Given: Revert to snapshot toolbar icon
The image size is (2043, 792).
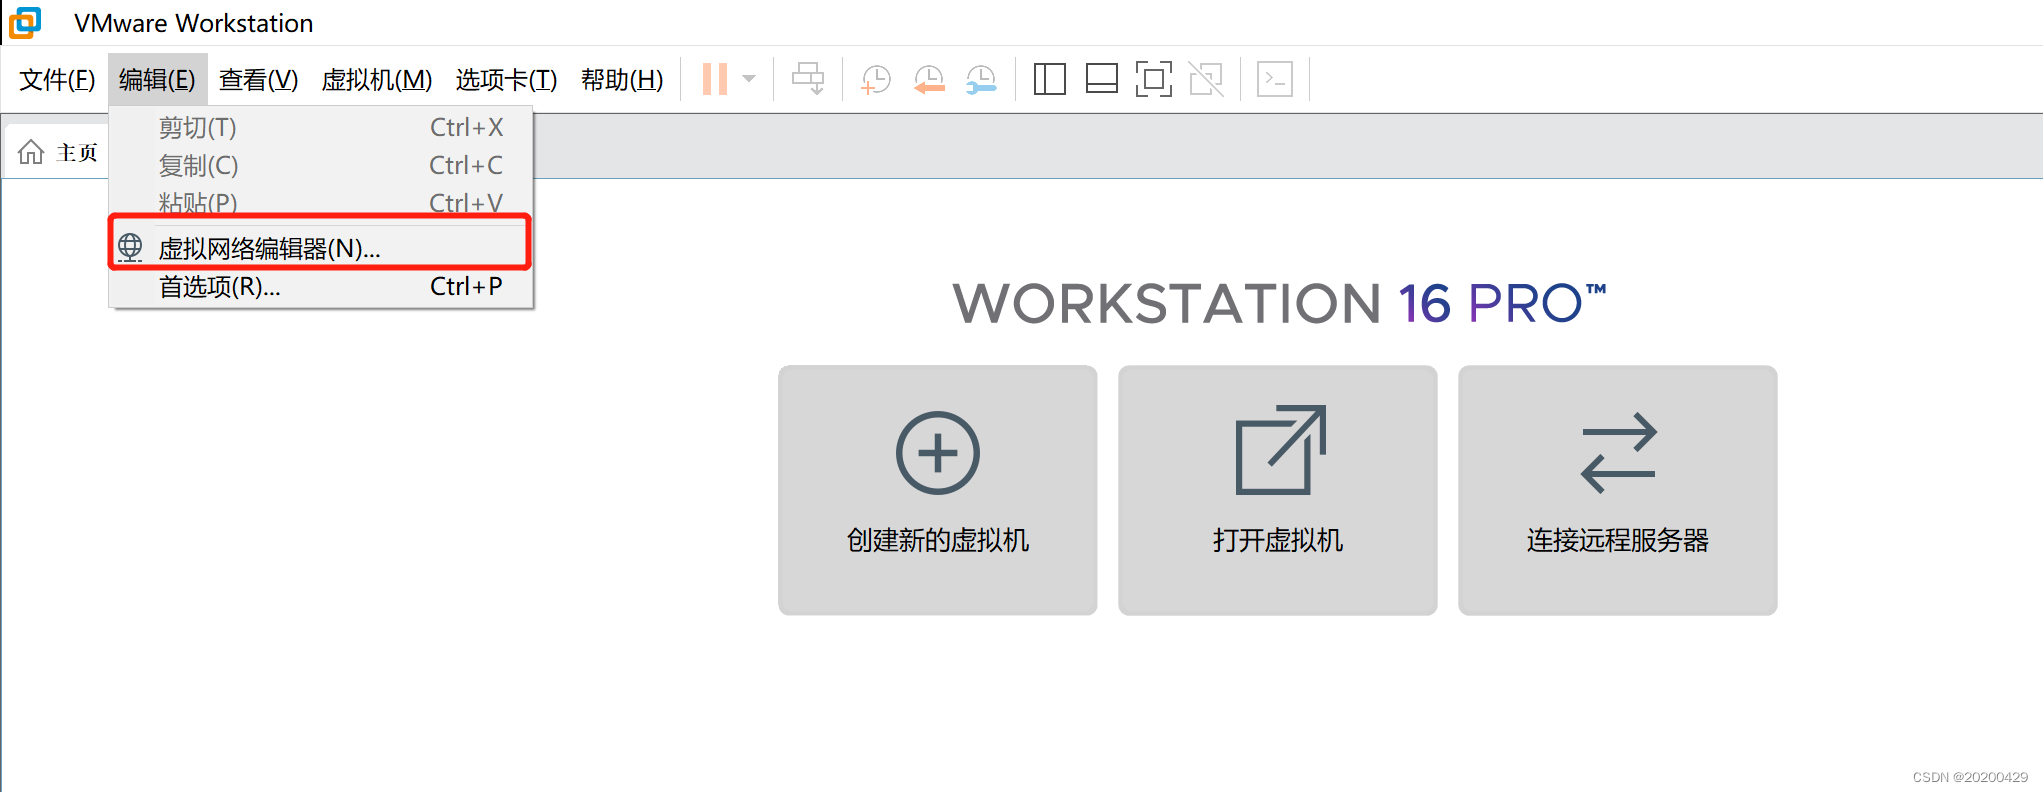Looking at the screenshot, I should (x=929, y=79).
